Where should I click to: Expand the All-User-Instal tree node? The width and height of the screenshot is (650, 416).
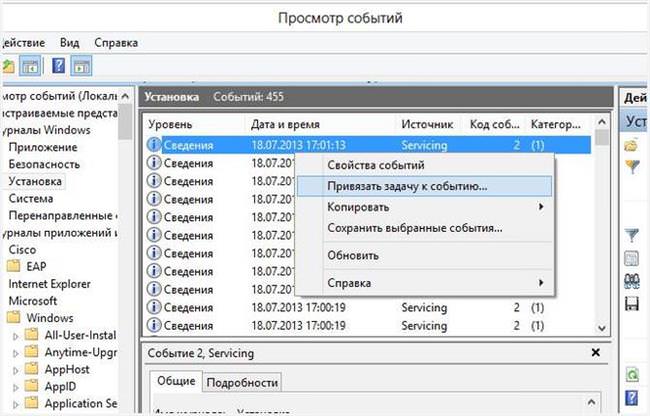(16, 336)
